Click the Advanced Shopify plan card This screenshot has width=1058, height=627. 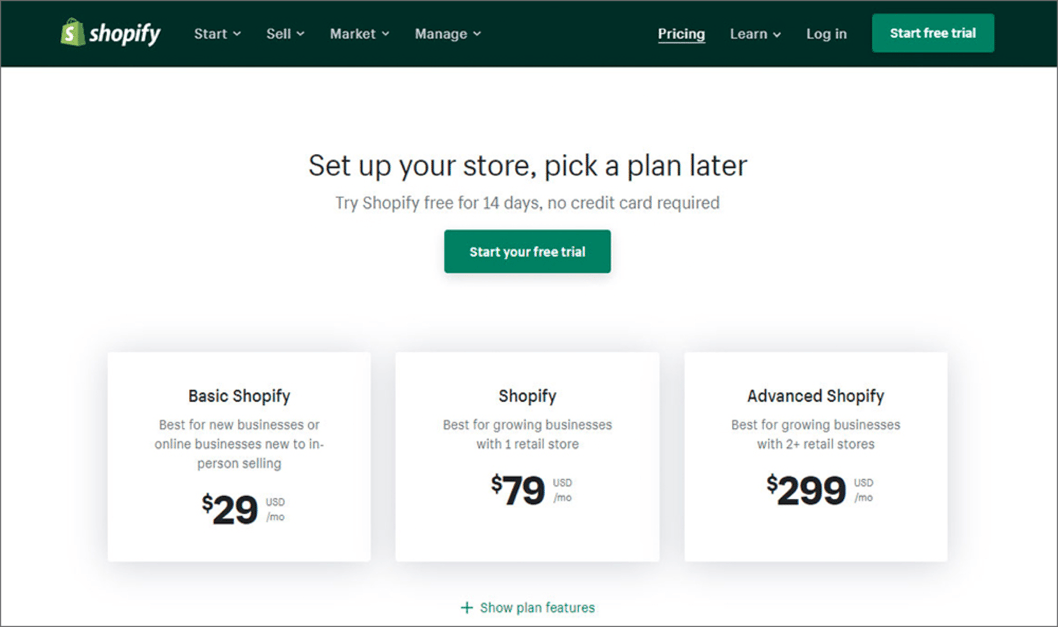[815, 456]
